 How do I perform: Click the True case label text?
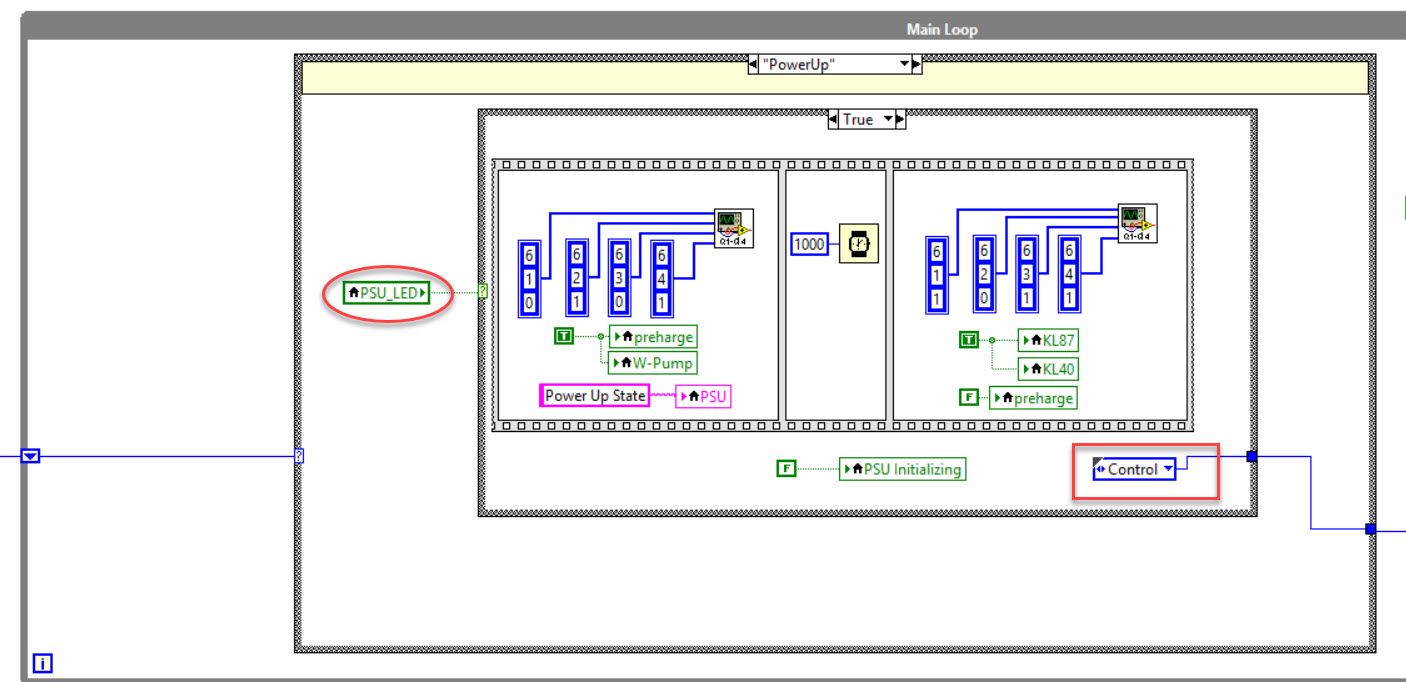[x=858, y=120]
